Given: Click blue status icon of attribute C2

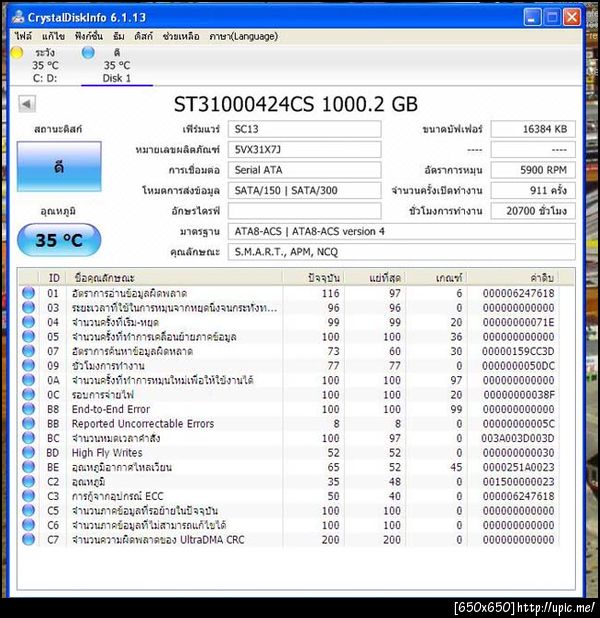Looking at the screenshot, I should [28, 481].
